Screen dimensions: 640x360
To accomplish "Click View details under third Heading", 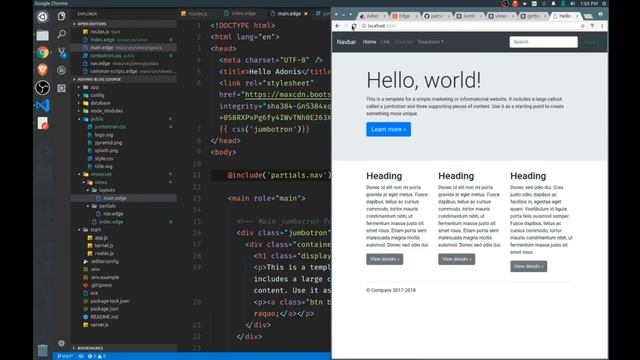I will coord(529,267).
